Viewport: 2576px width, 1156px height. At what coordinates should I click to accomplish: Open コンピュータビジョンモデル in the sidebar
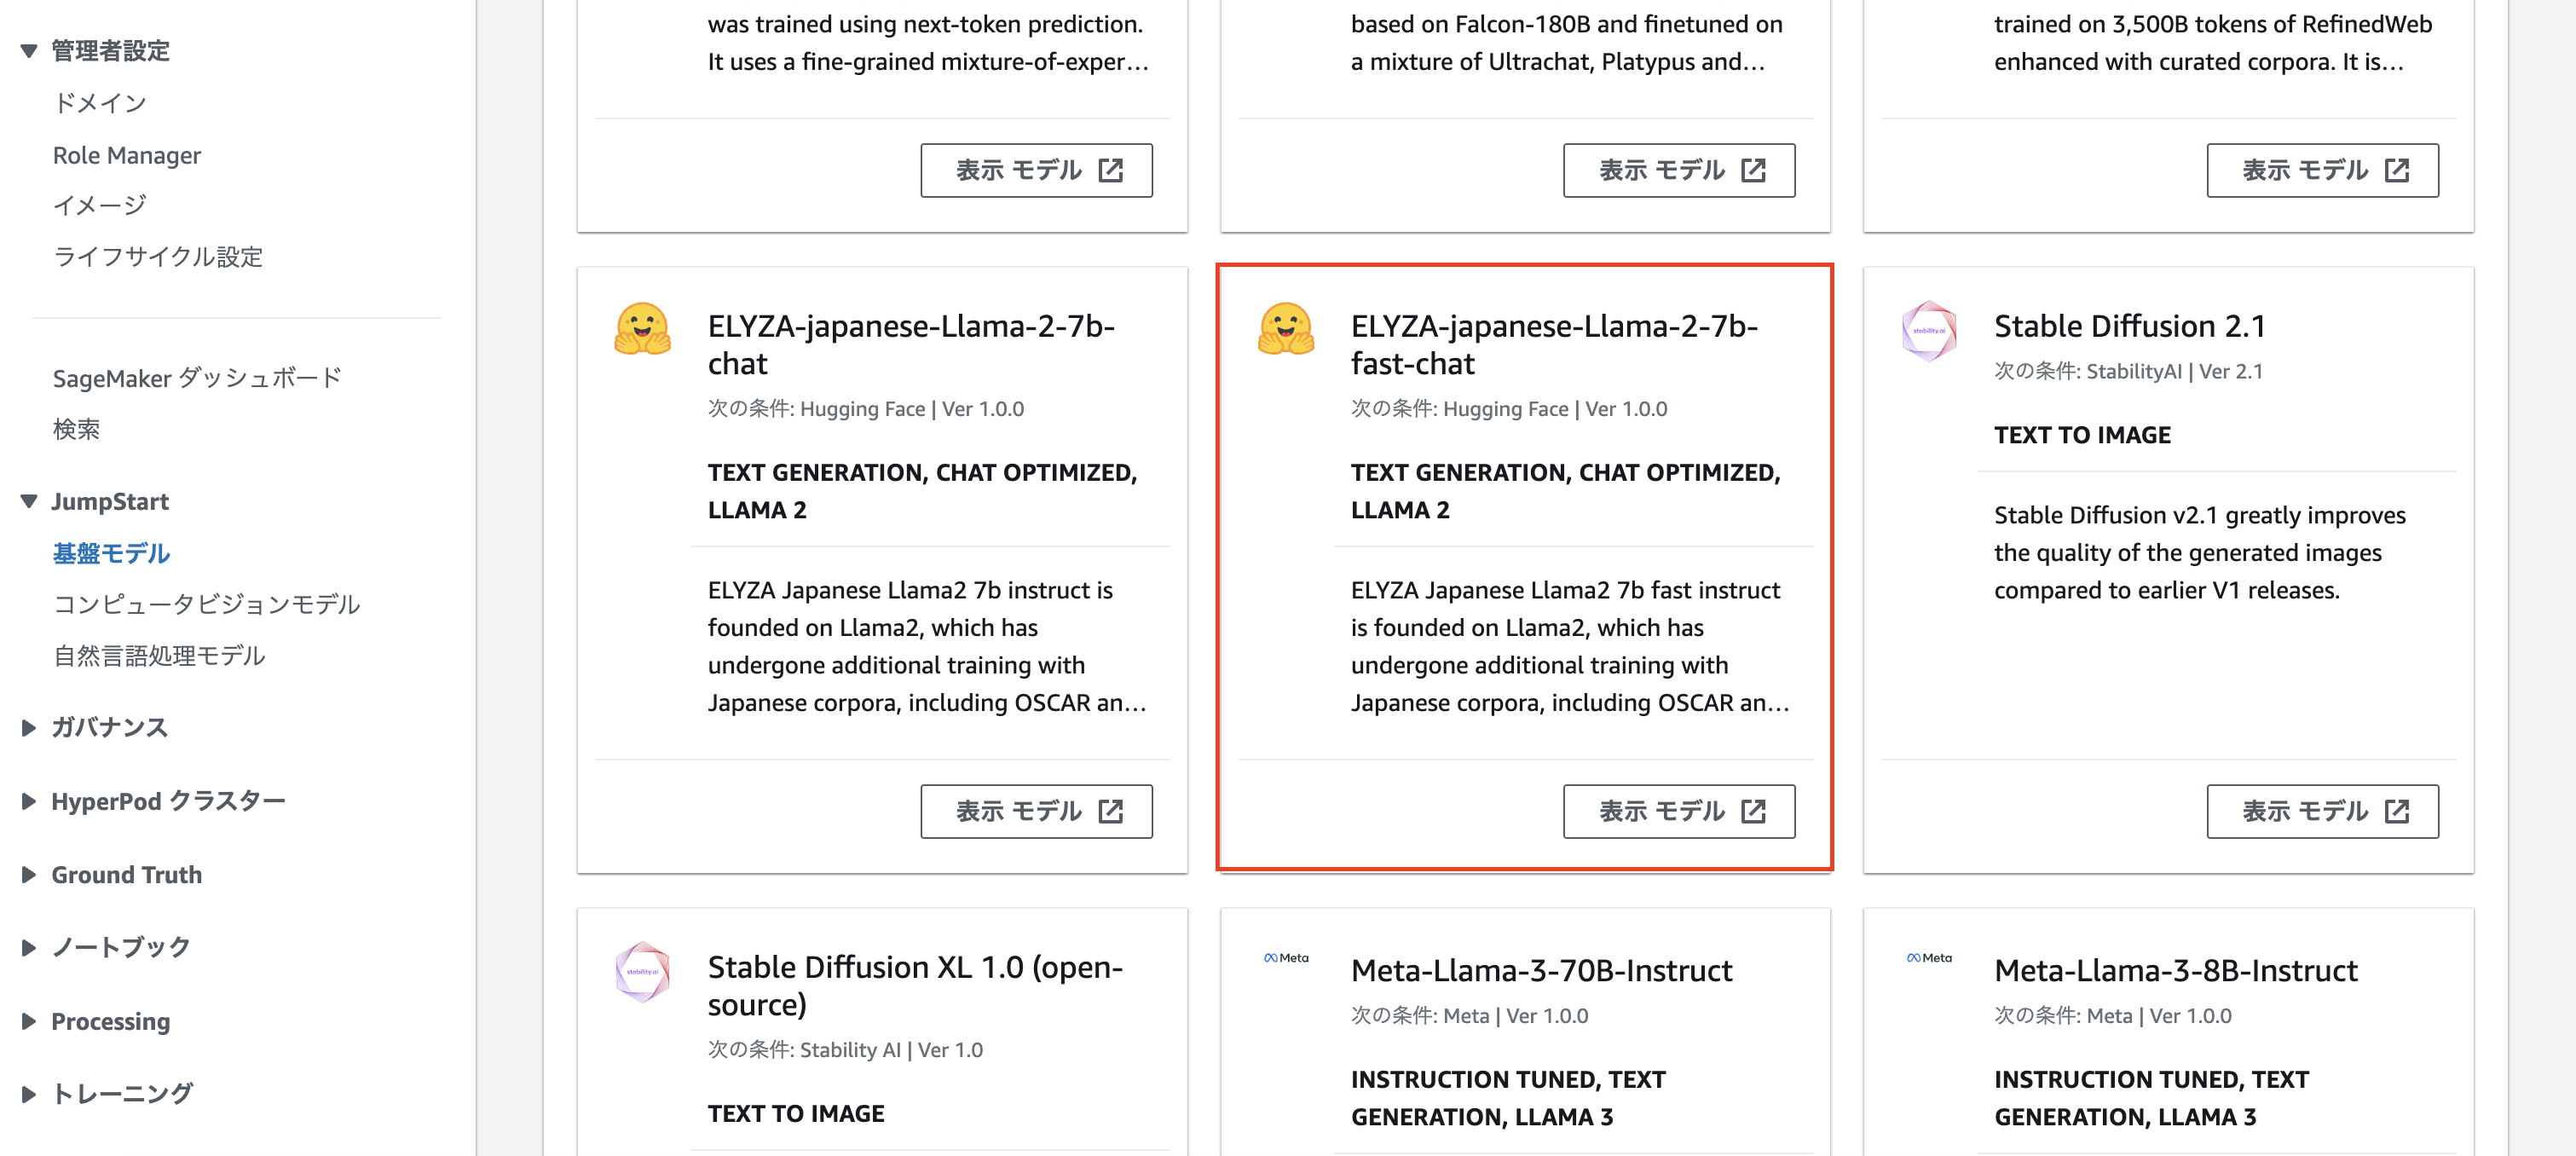click(206, 604)
